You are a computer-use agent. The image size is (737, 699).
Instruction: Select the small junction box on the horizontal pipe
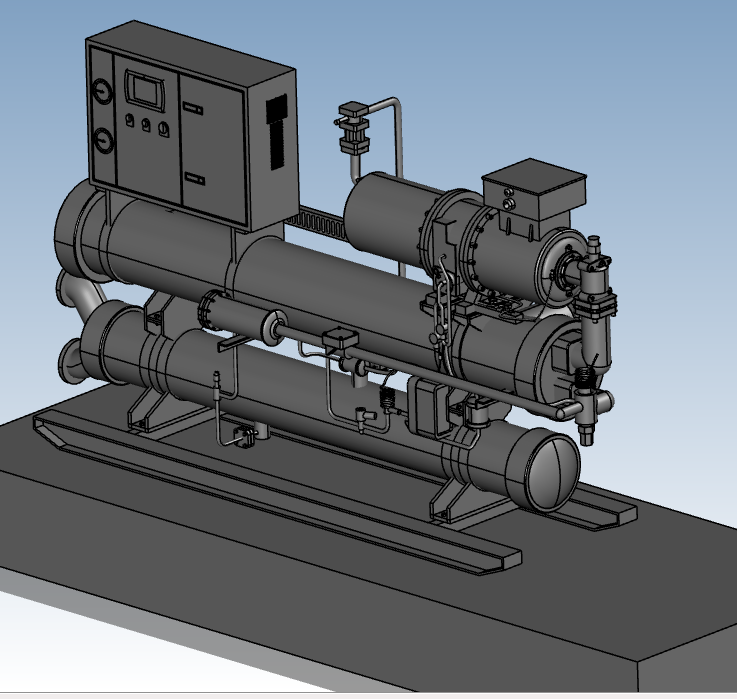[340, 338]
